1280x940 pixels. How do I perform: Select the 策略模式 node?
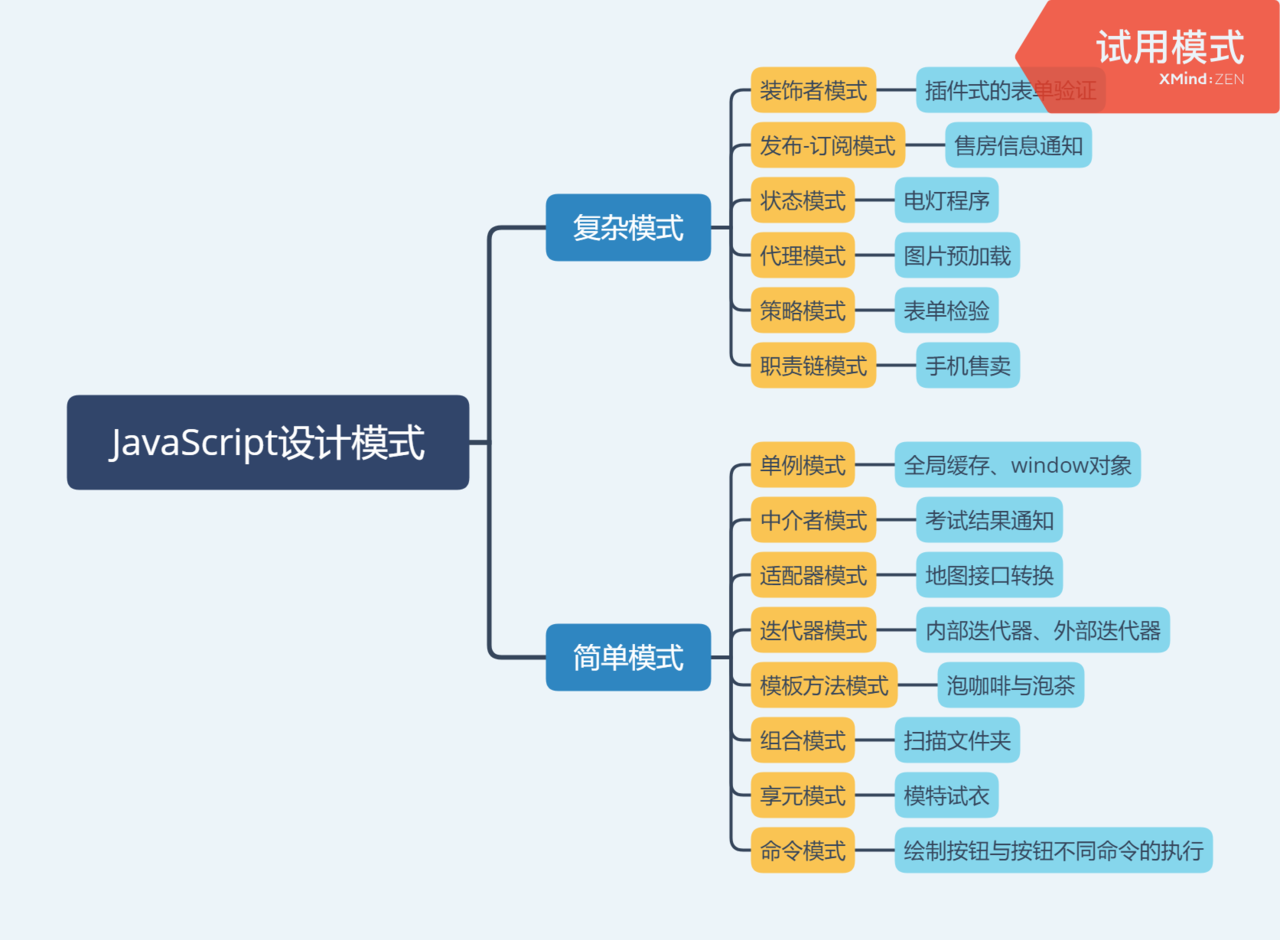click(801, 310)
